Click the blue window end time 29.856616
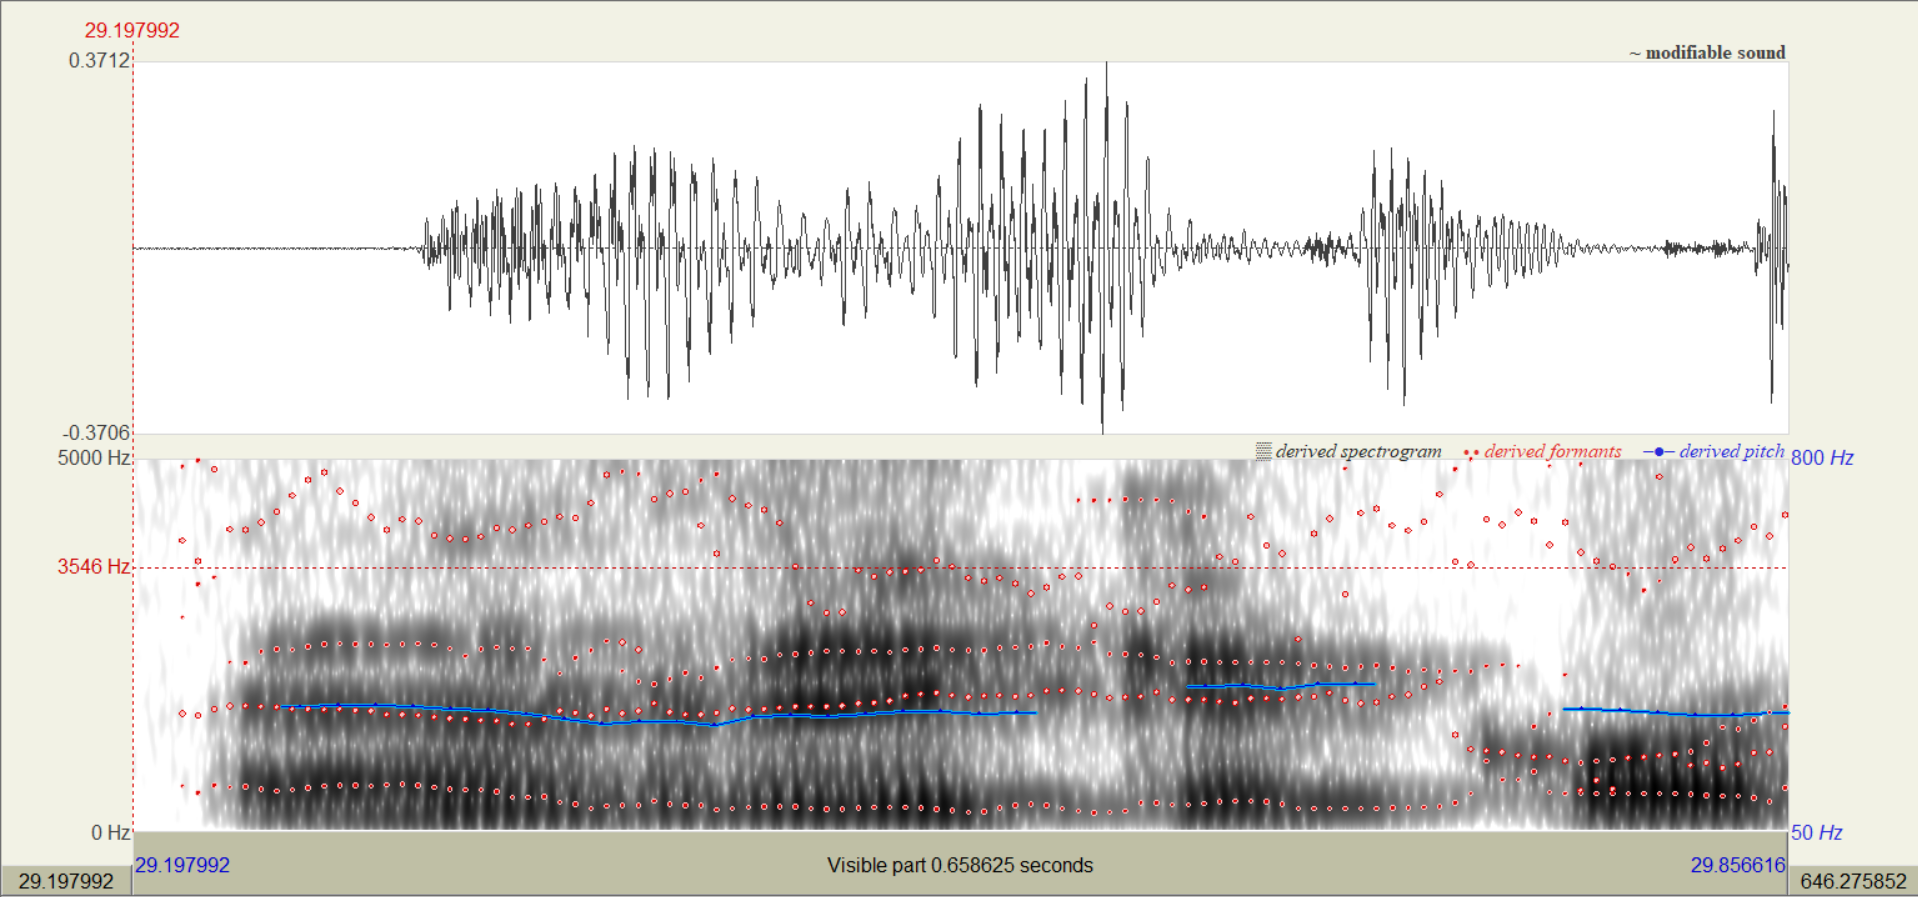1918x897 pixels. (x=1737, y=865)
